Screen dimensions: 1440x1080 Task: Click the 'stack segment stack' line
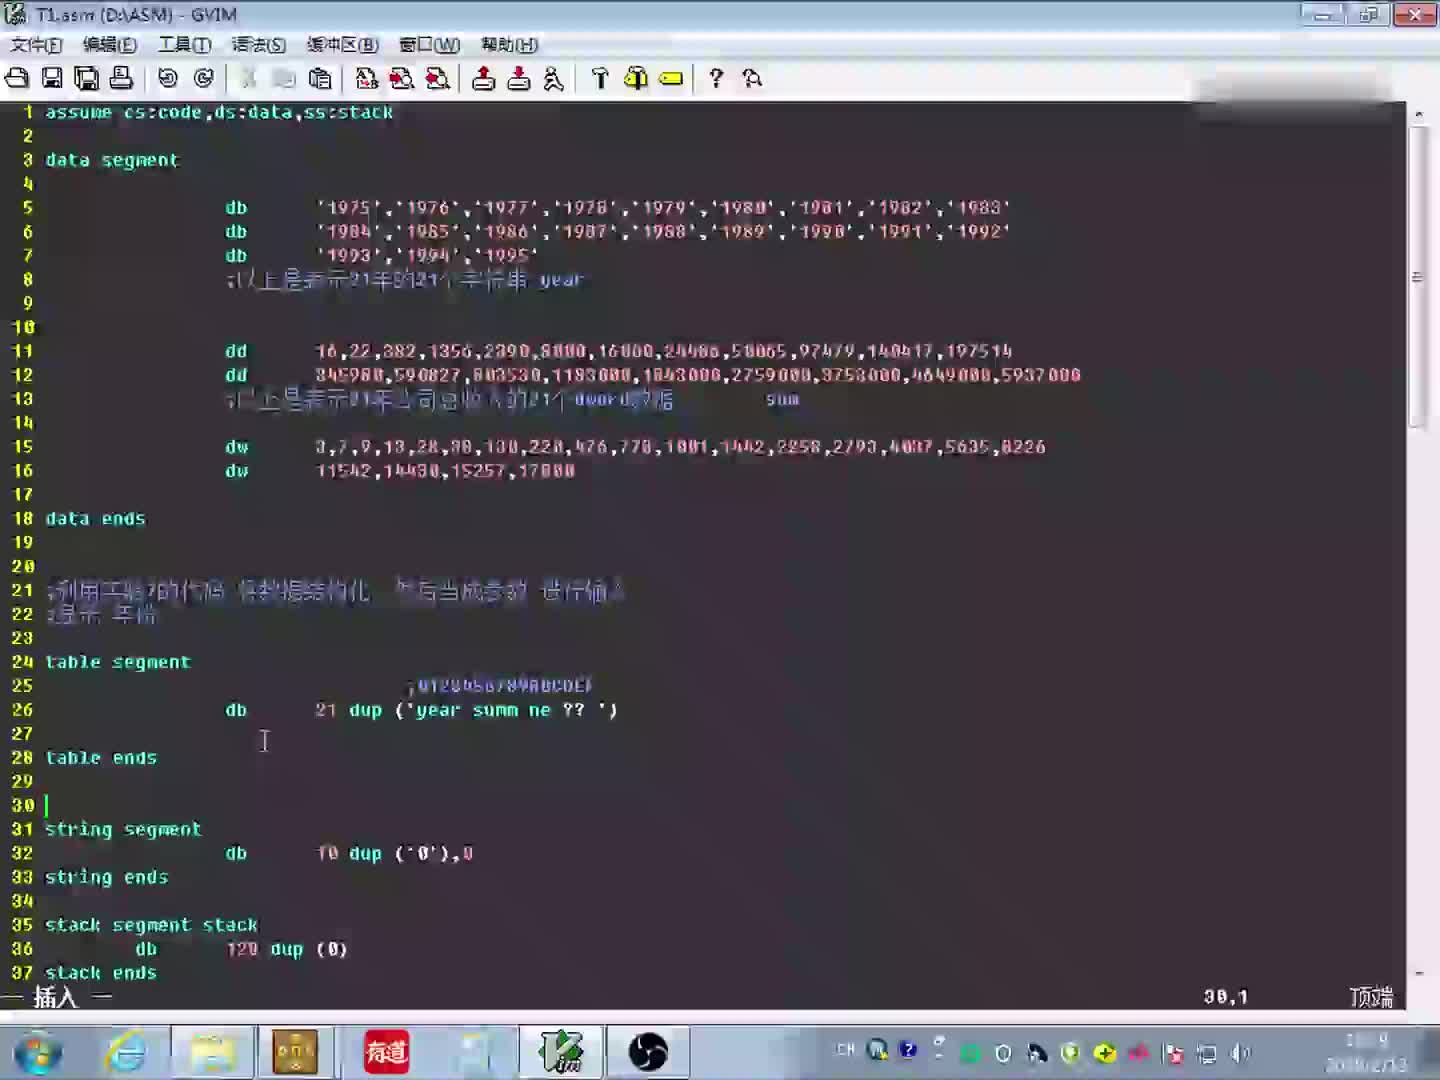click(x=151, y=925)
